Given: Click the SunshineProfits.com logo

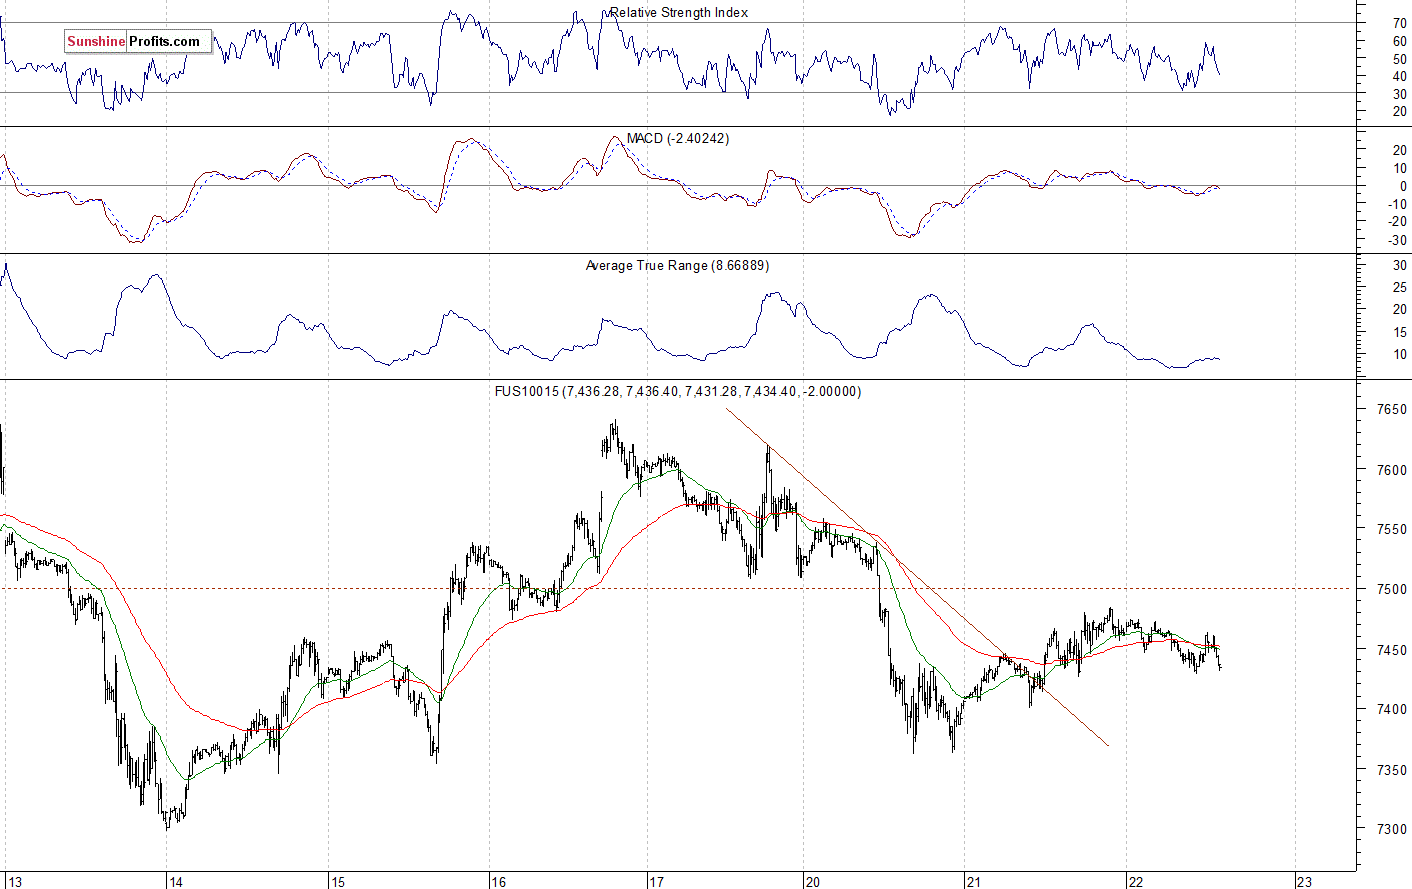Looking at the screenshot, I should [x=138, y=41].
